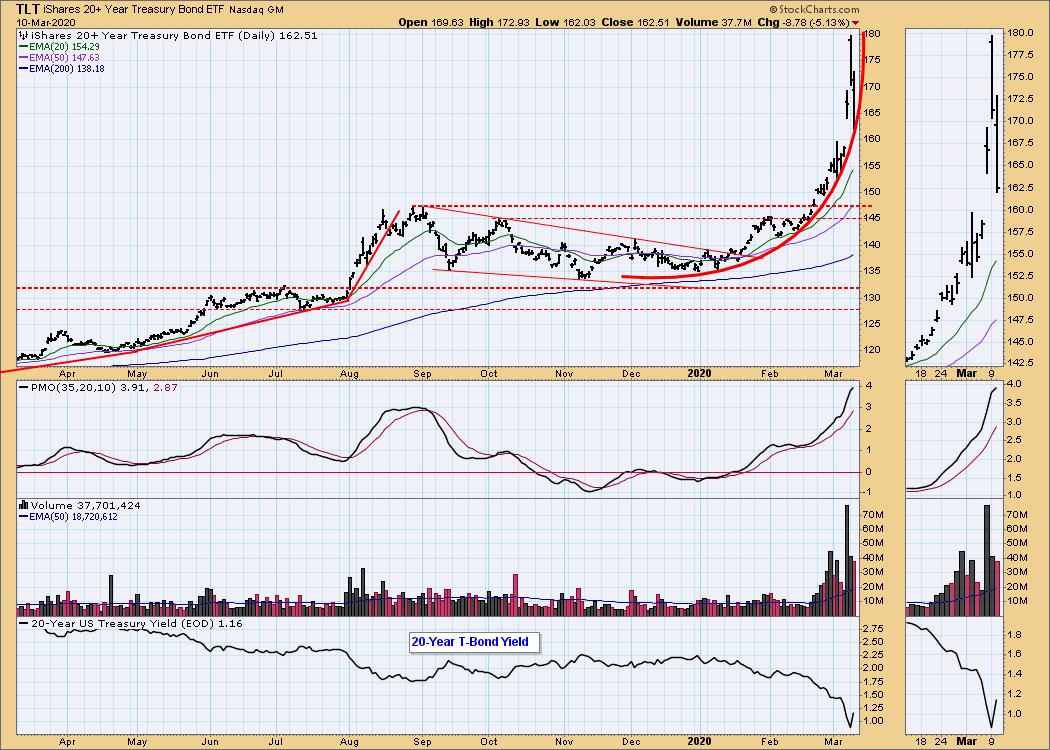This screenshot has width=1050, height=750.
Task: Click the Chg -8.78 (-5.13%) value
Action: click(803, 23)
